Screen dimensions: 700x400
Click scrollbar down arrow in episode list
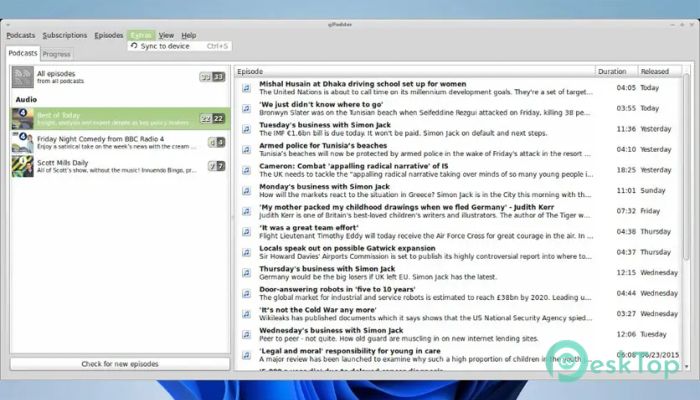pyautogui.click(x=686, y=367)
